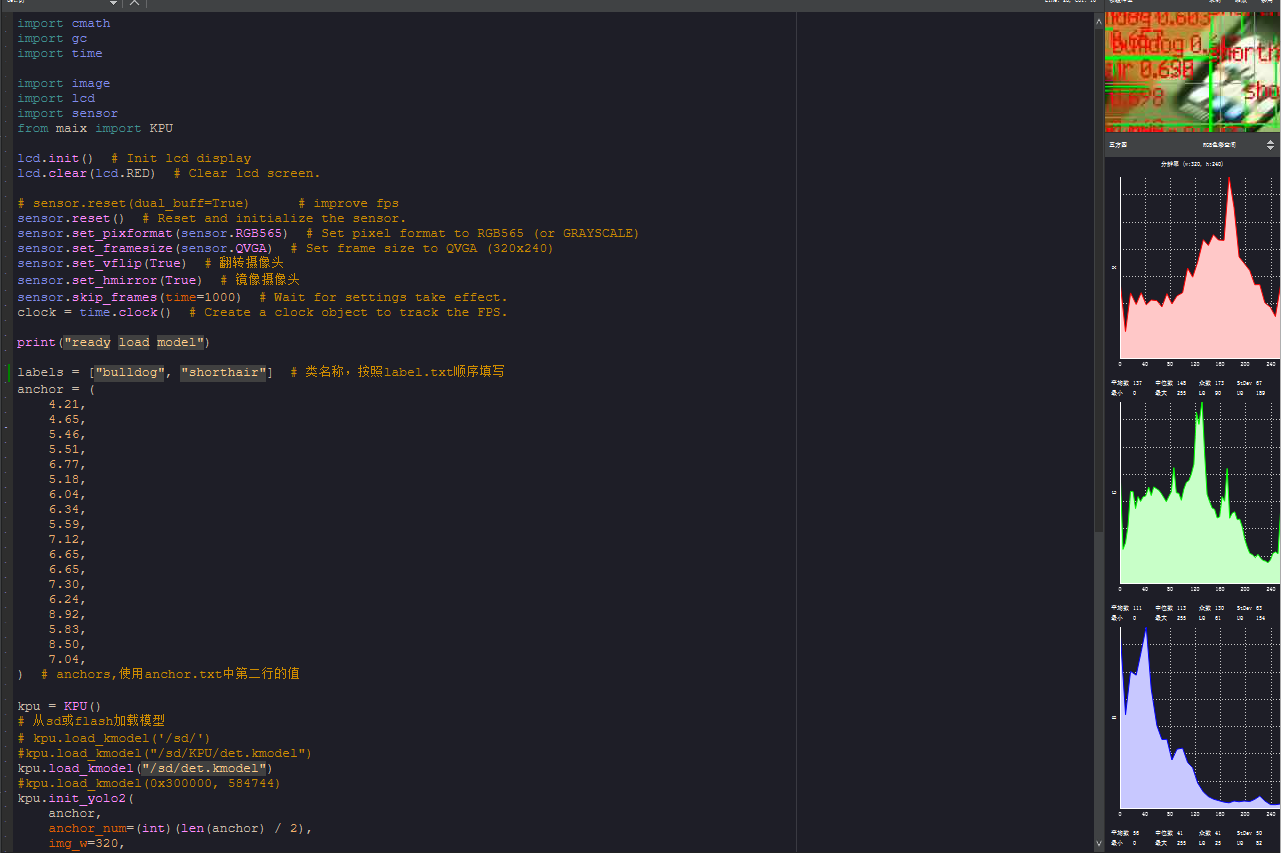The height and width of the screenshot is (853, 1281).
Task: Place cursor on the "bulldog" label string
Action: click(x=132, y=372)
